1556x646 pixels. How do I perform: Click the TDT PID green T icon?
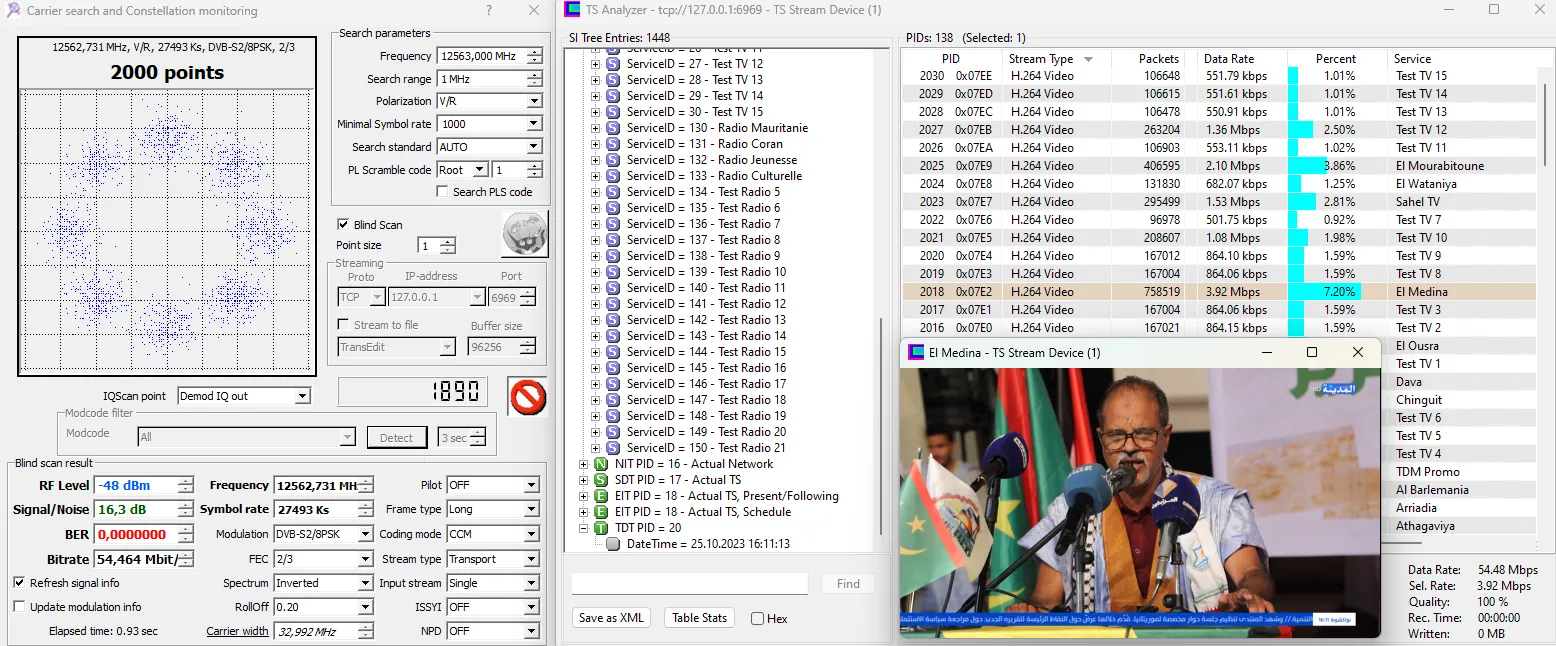pos(601,528)
